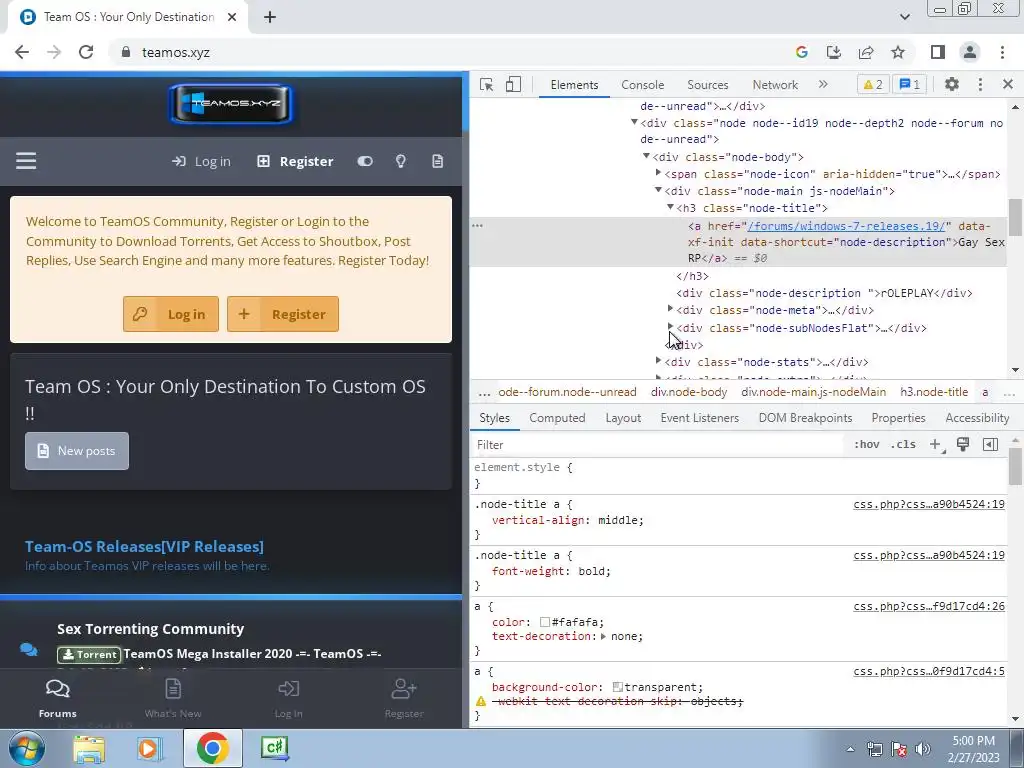Bookmark this page with the star icon
The height and width of the screenshot is (768, 1024).
point(898,52)
